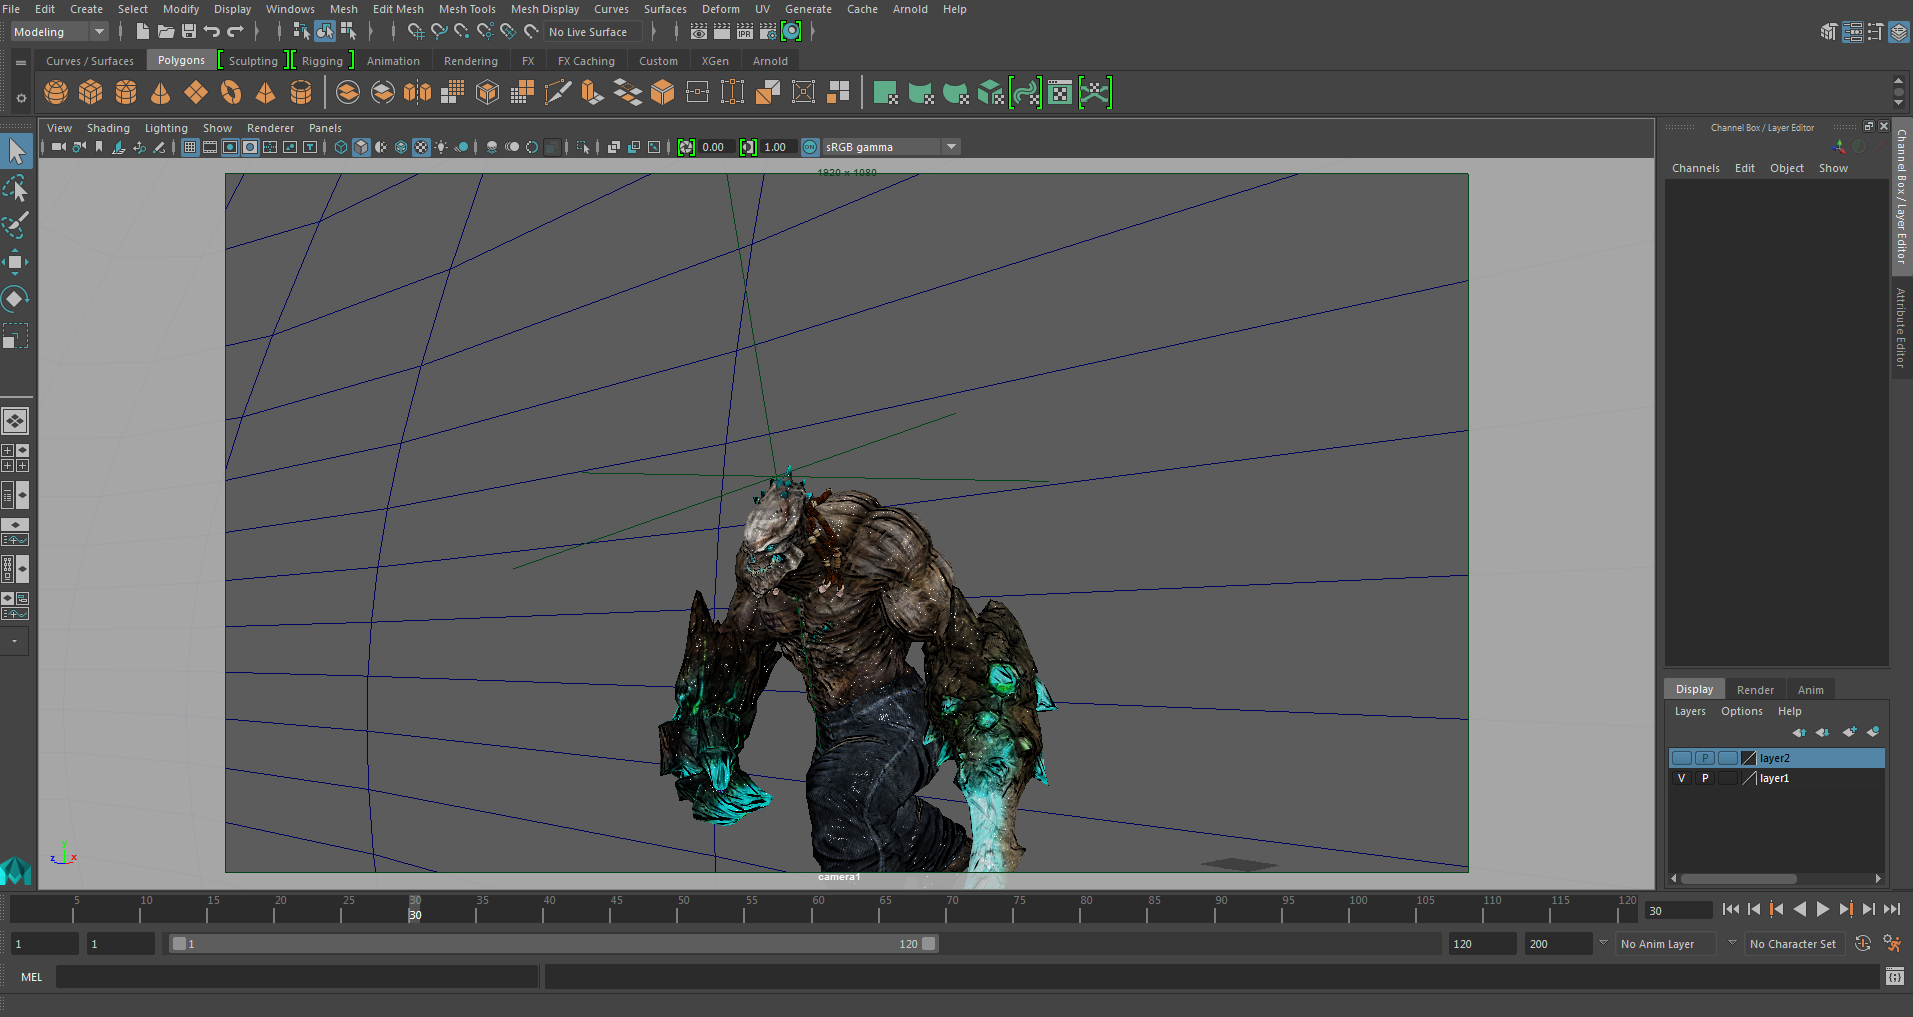
Task: Click create layer from selected icon
Action: [x=1872, y=732]
